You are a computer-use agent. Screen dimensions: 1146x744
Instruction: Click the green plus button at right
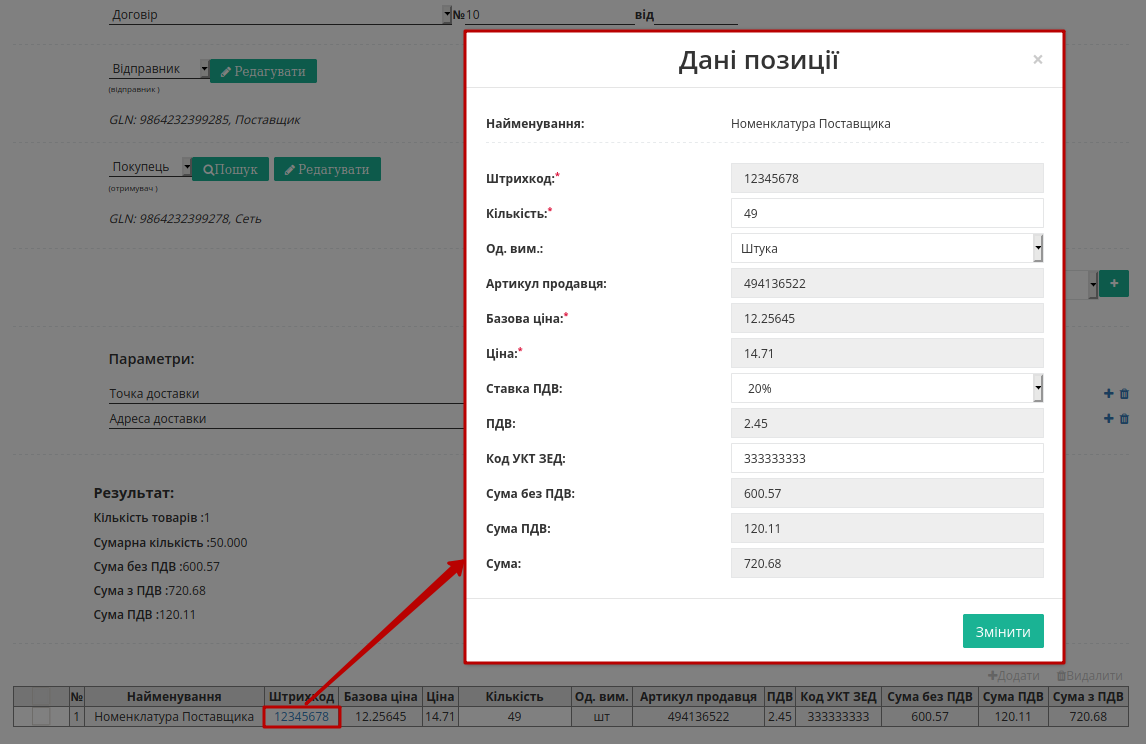pyautogui.click(x=1114, y=284)
